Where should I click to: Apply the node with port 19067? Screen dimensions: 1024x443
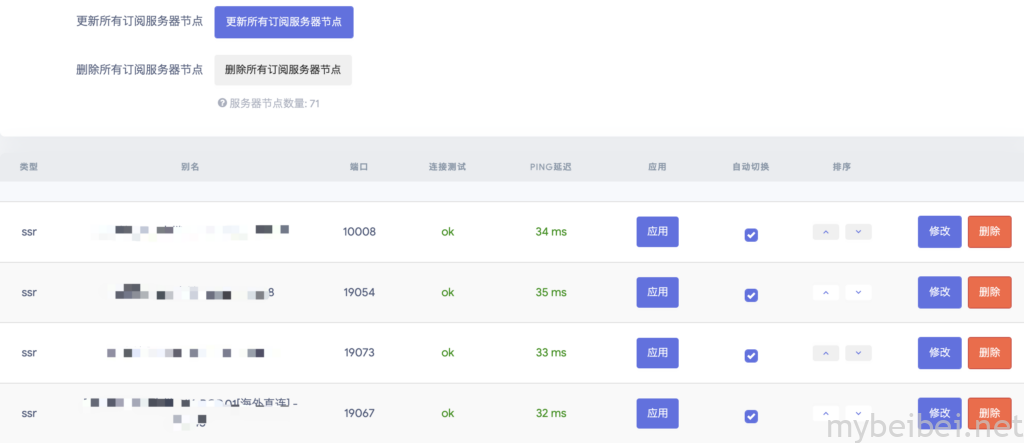(x=657, y=413)
